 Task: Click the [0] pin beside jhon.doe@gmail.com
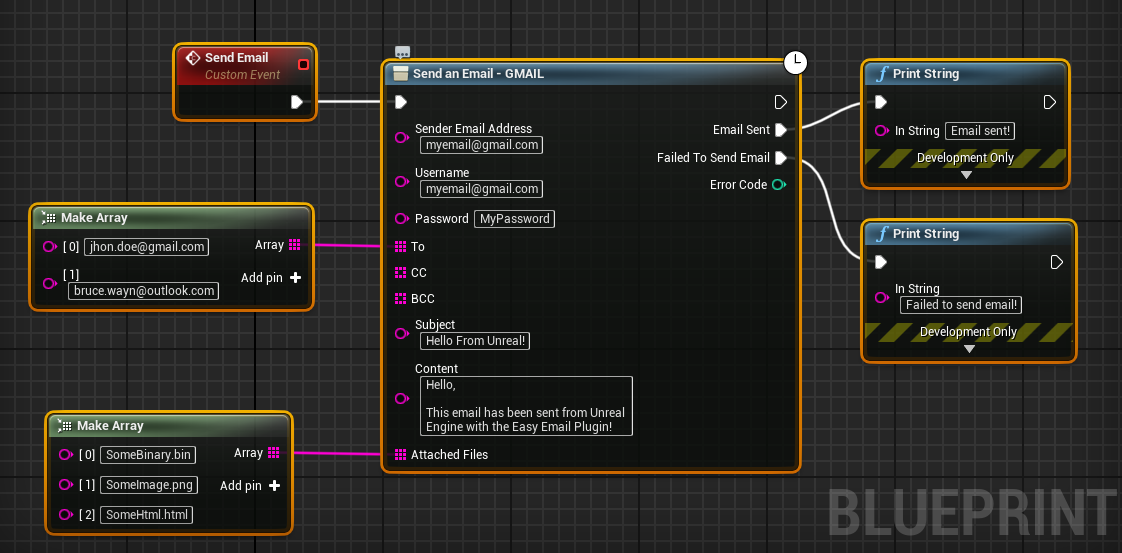point(49,247)
